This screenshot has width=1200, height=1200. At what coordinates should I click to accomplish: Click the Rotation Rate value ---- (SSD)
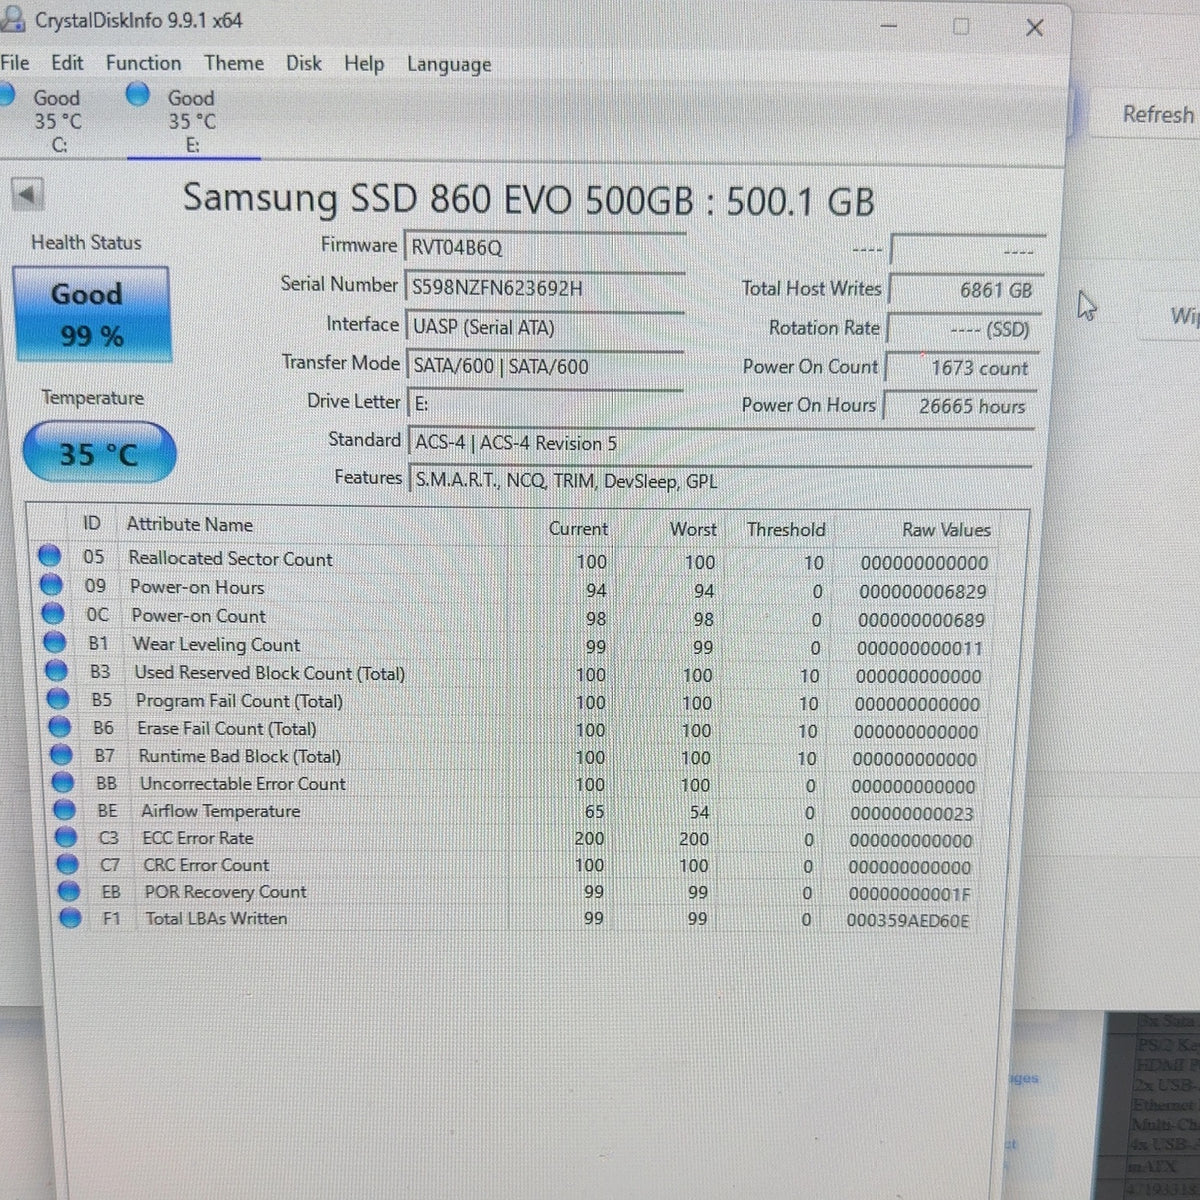coord(963,329)
